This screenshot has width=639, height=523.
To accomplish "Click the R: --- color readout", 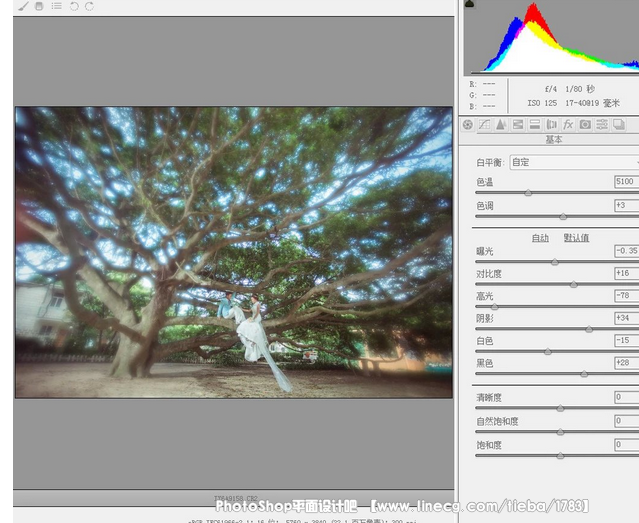I will tap(482, 84).
